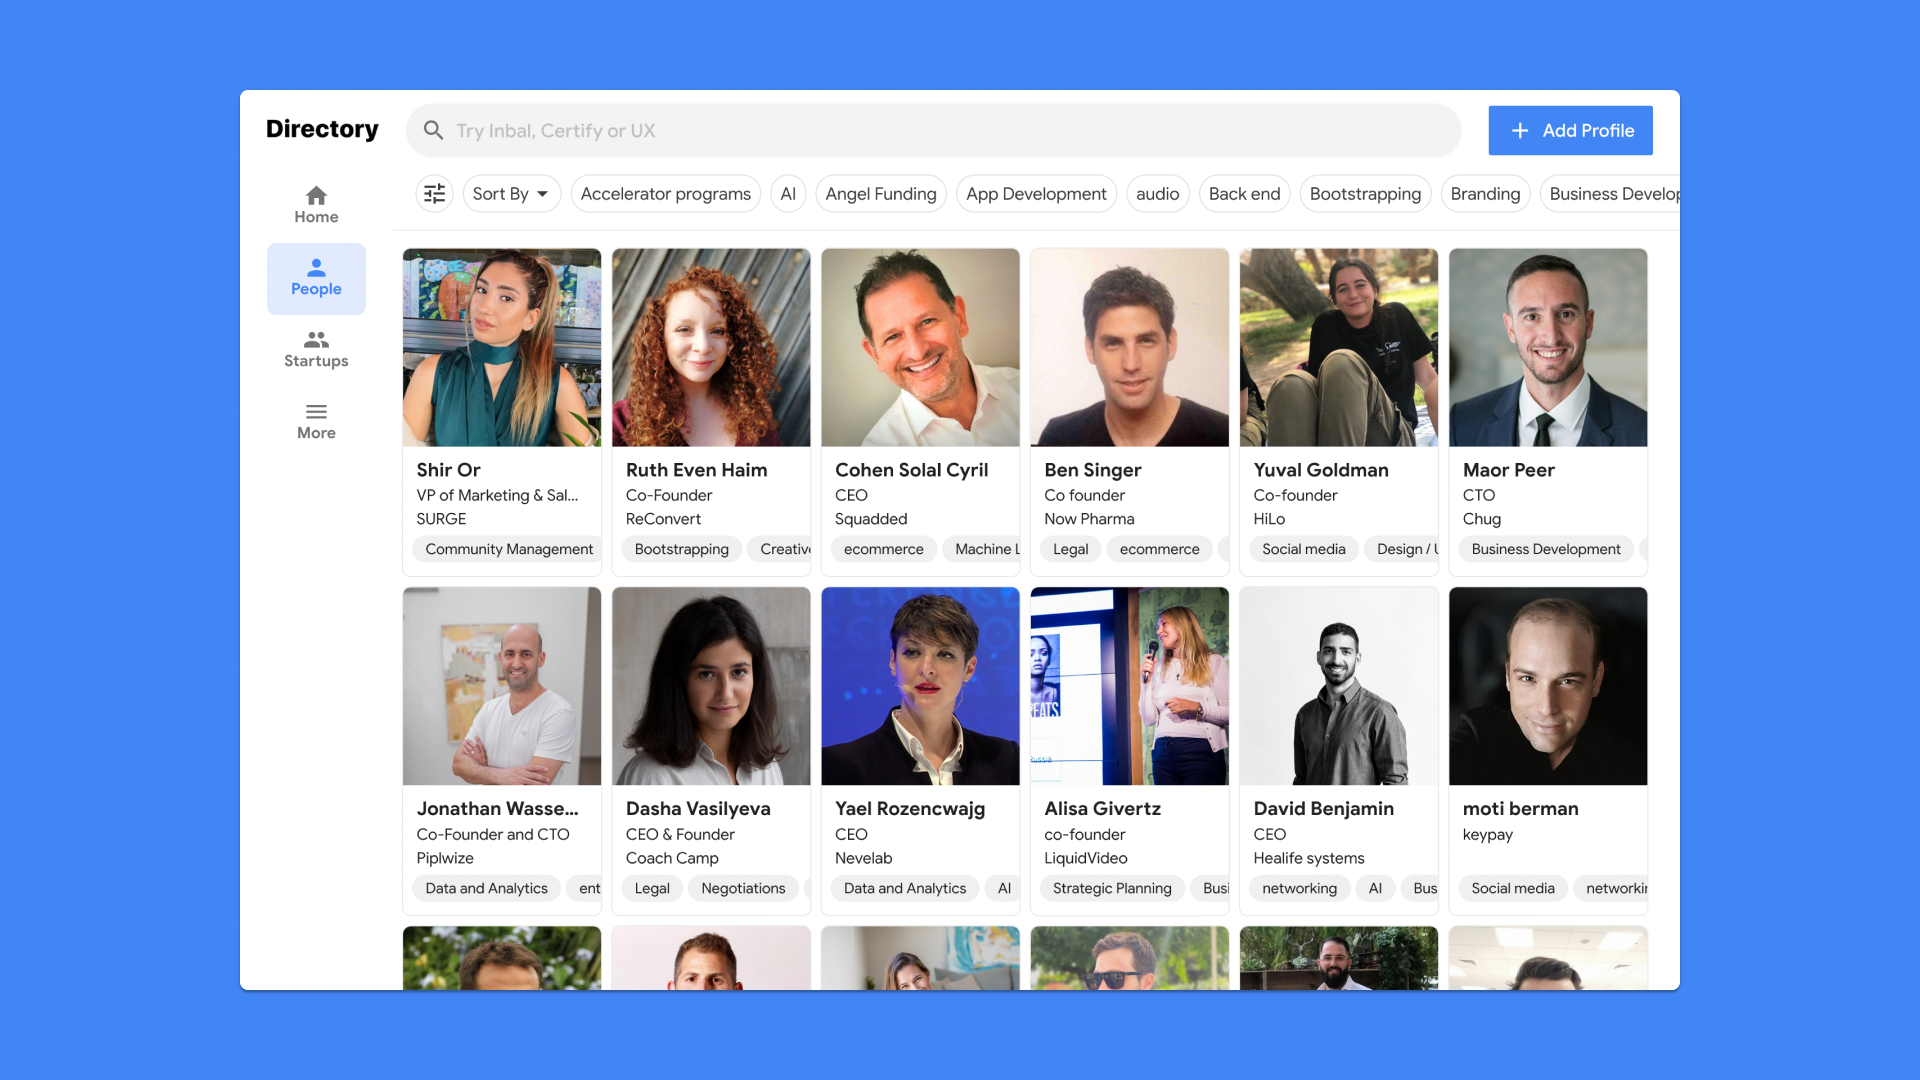This screenshot has height=1080, width=1920.
Task: Click Data and Analytics tag on Jonathan
Action: (486, 888)
